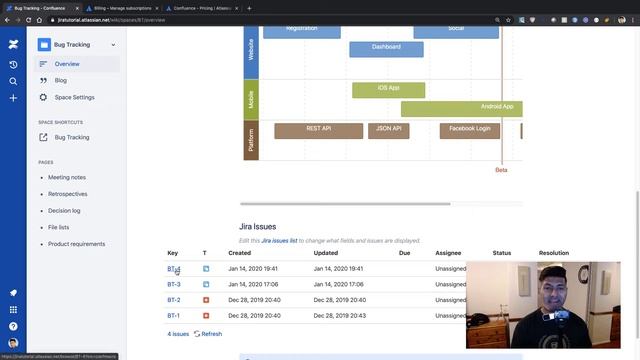Open the notifications megaphone icon
The image size is (640, 360).
(x=13, y=293)
